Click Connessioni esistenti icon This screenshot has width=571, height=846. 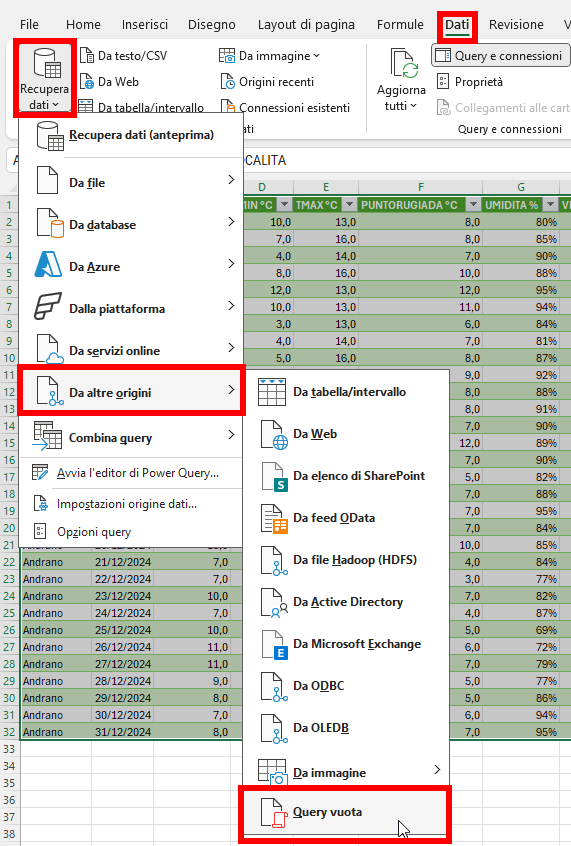pyautogui.click(x=227, y=107)
